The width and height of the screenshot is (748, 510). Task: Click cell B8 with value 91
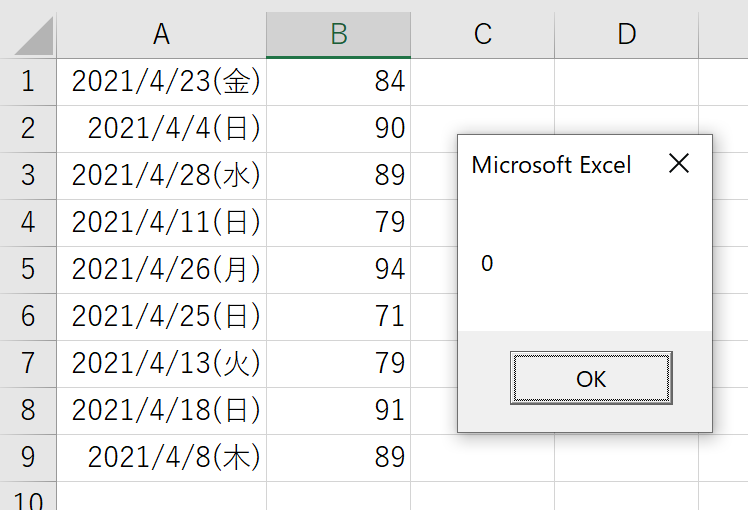click(x=339, y=410)
